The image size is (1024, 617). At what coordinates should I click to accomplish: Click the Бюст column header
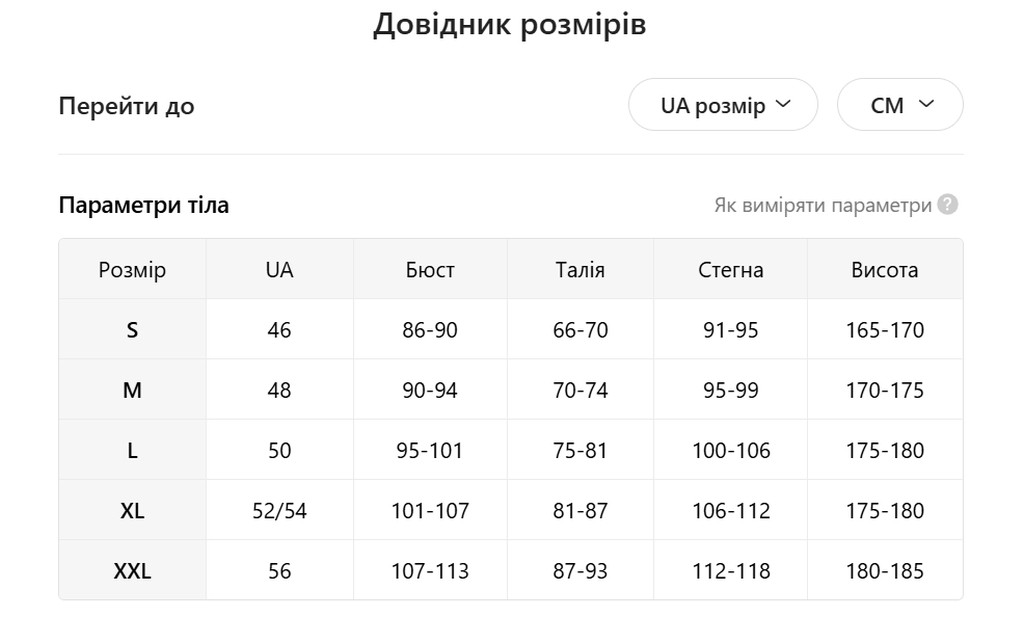(x=430, y=269)
